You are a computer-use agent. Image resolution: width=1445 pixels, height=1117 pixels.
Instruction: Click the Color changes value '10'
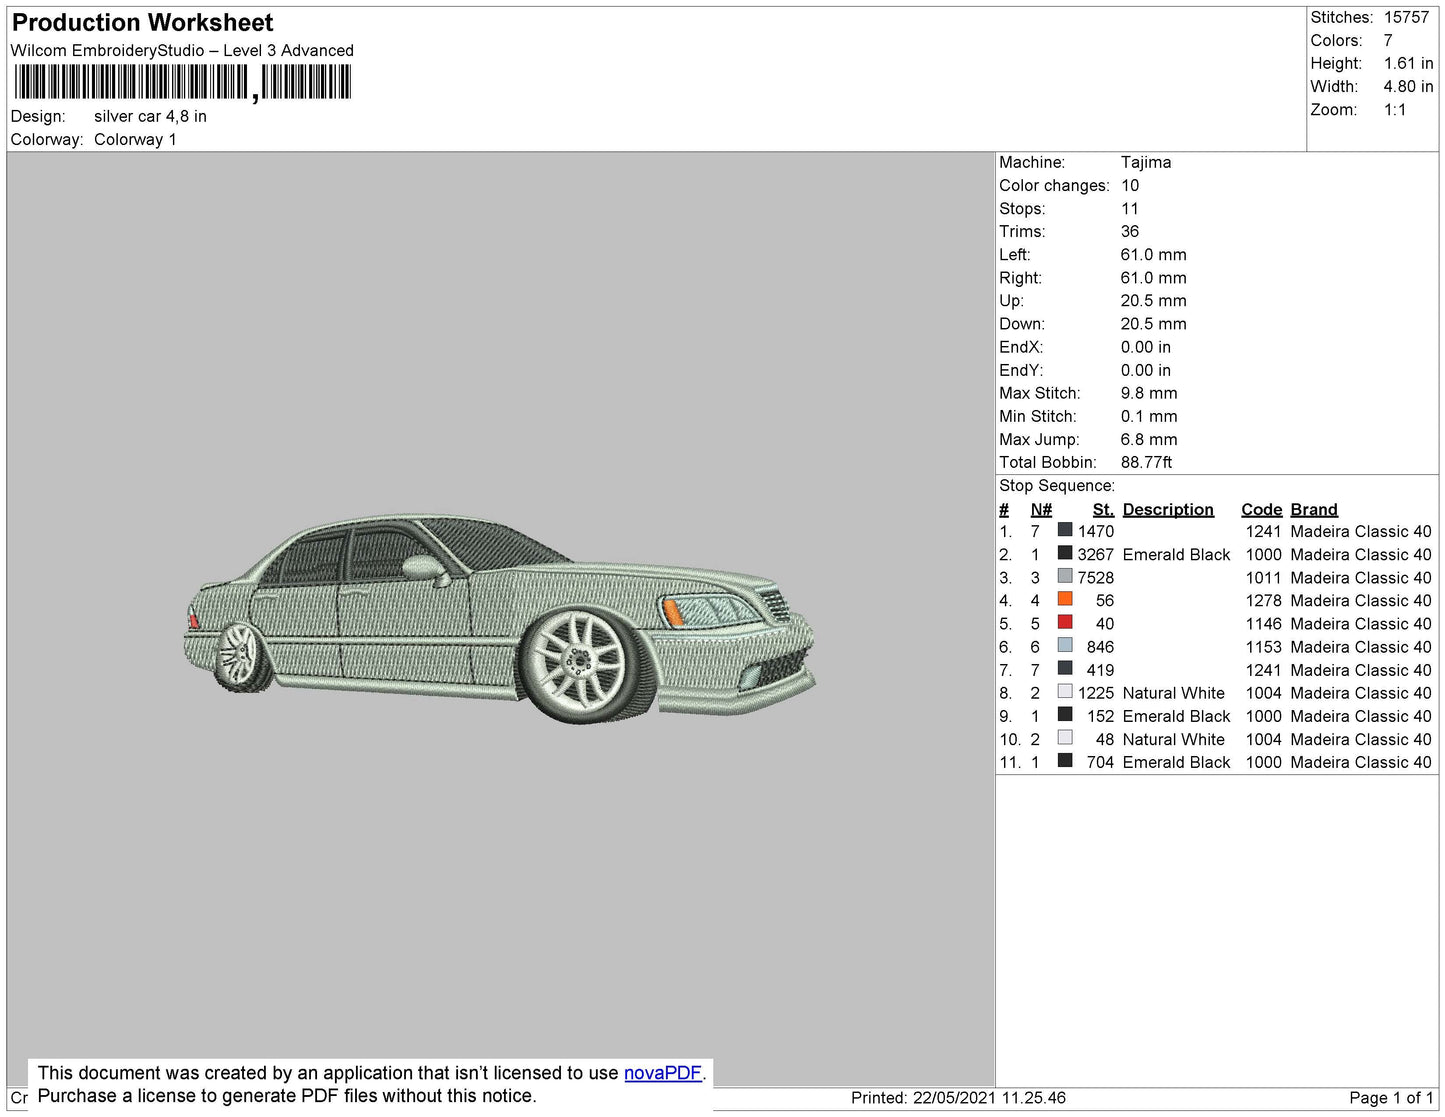pos(1130,185)
